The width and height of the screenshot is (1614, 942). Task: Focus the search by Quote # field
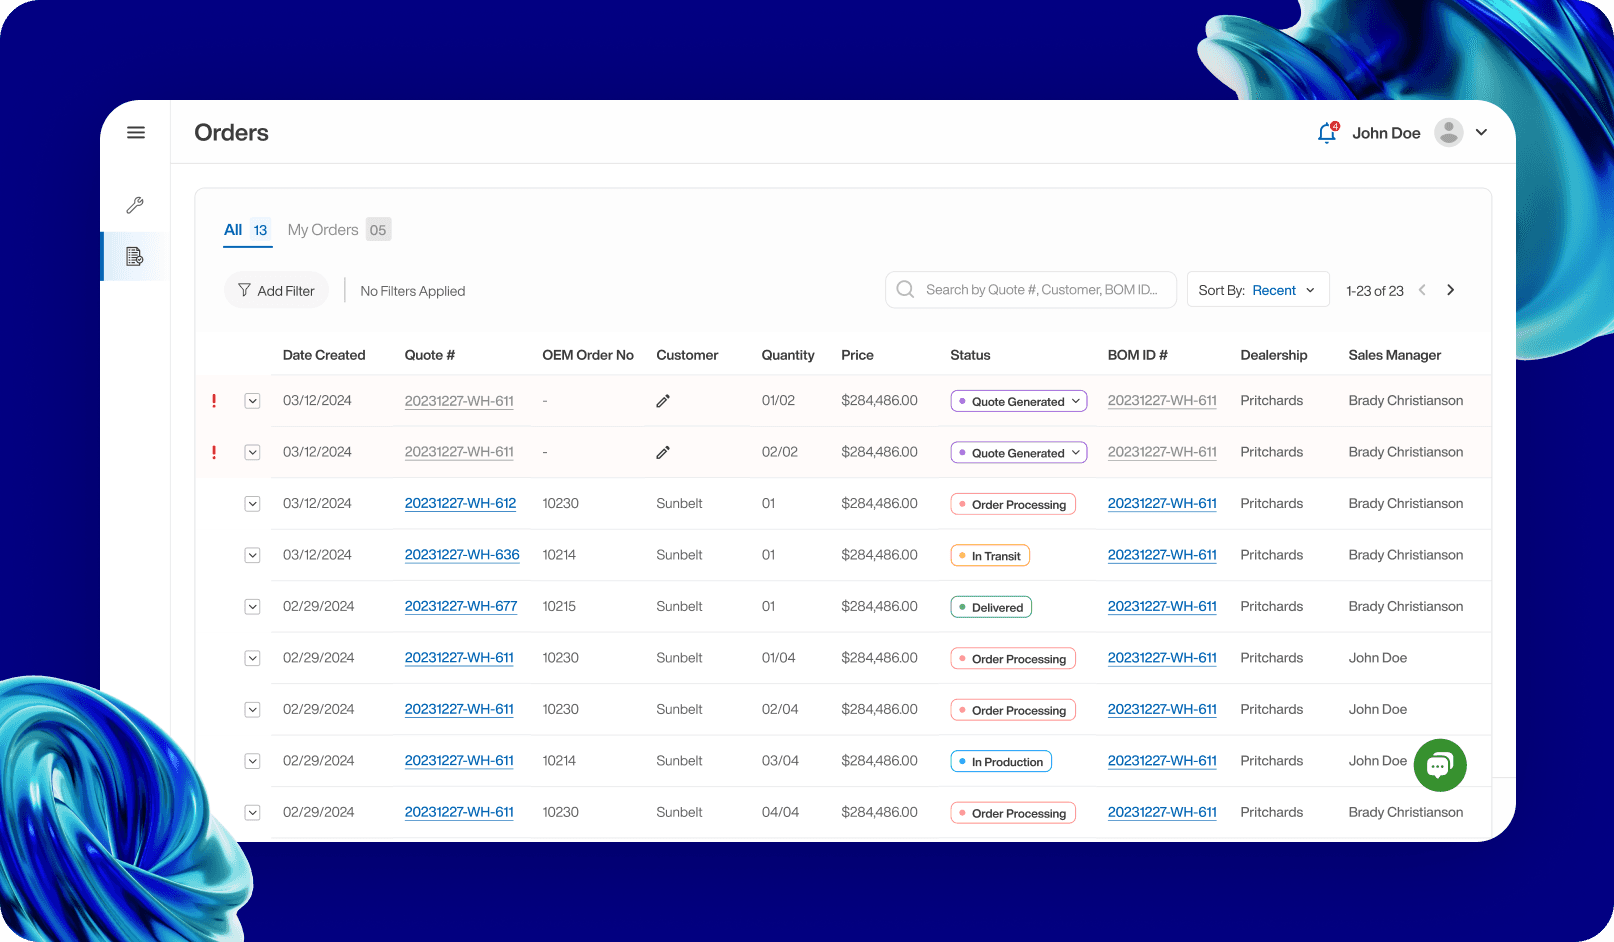pyautogui.click(x=1031, y=289)
